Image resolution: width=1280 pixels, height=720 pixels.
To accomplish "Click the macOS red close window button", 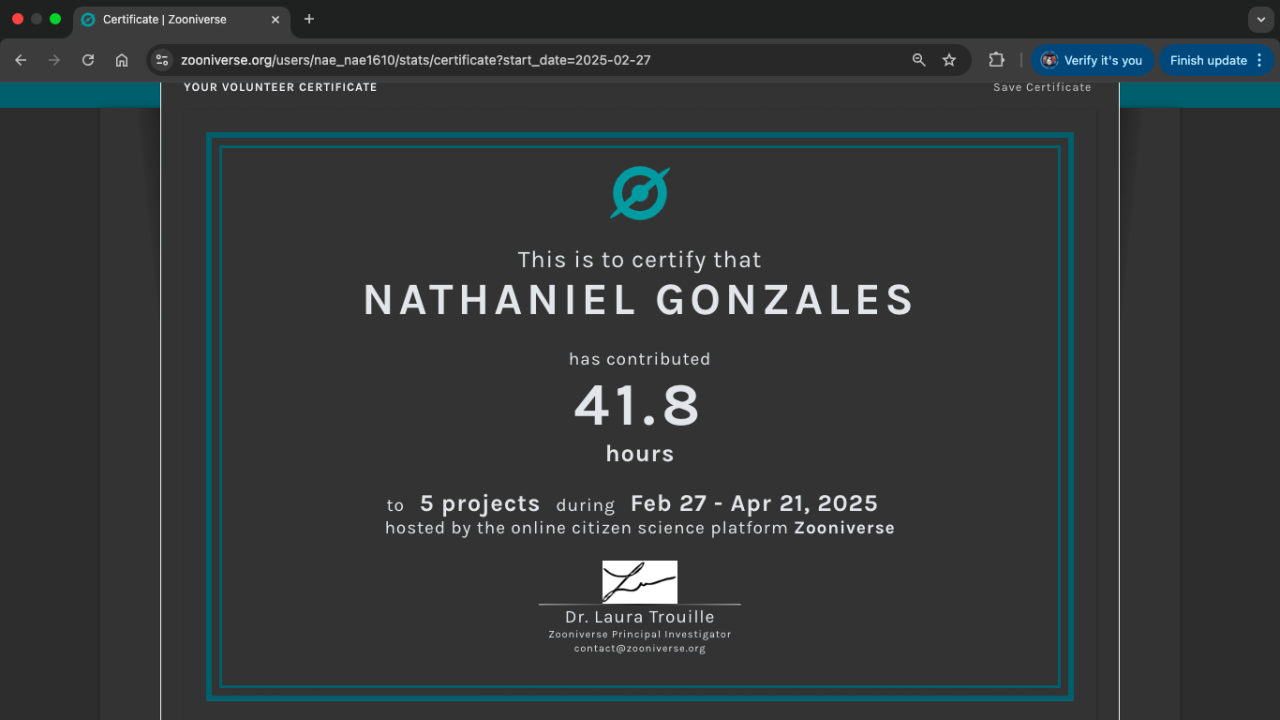I will [x=18, y=19].
